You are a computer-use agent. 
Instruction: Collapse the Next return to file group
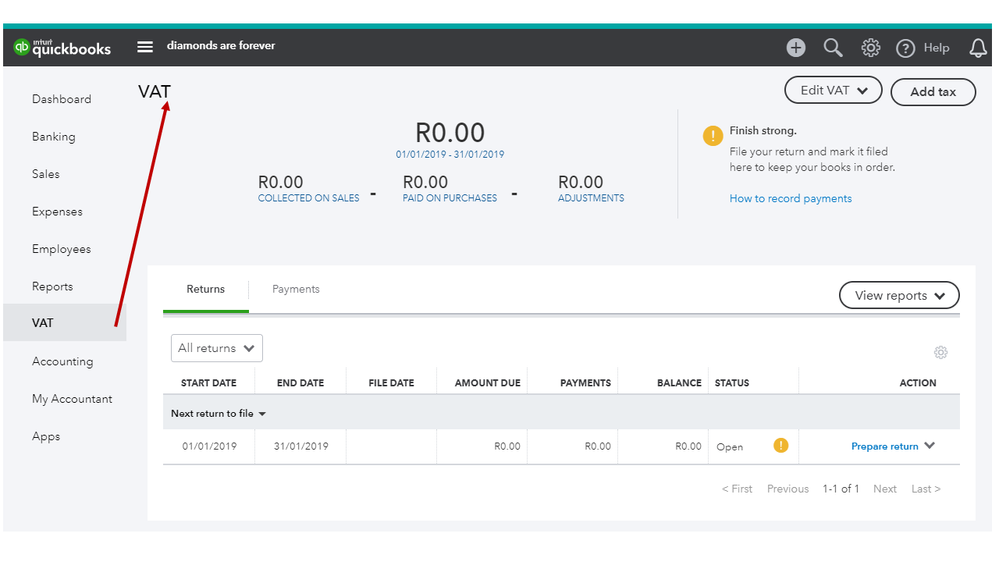pos(262,414)
